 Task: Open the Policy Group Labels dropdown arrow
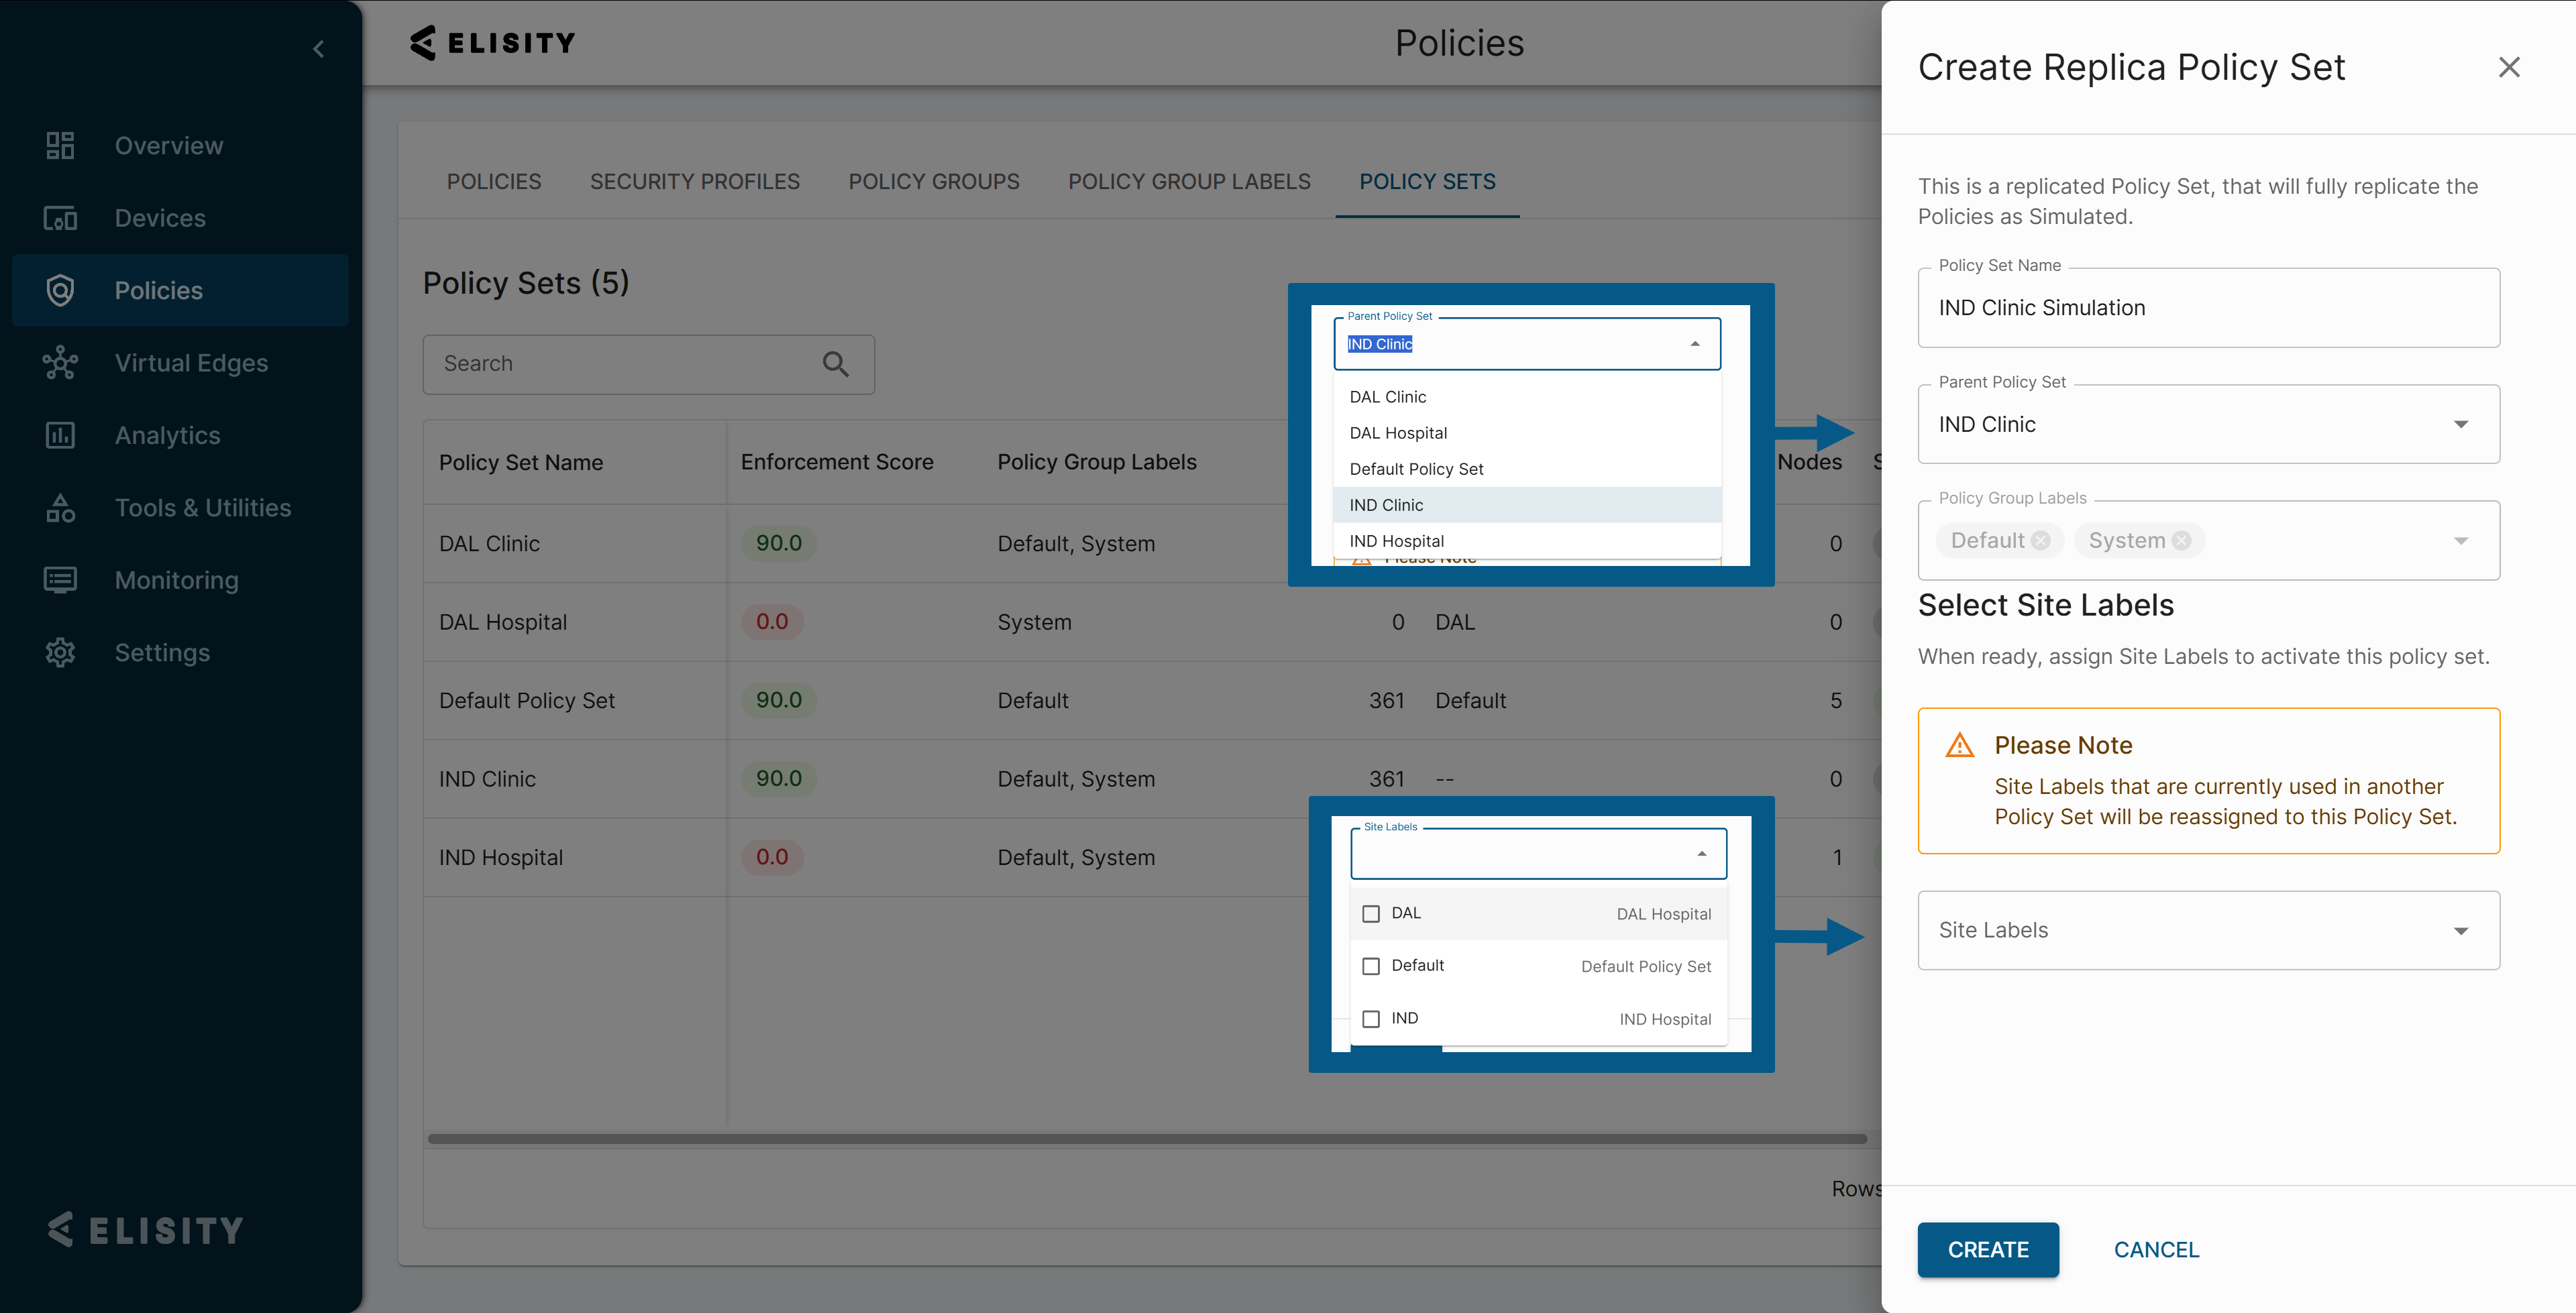click(x=2460, y=541)
